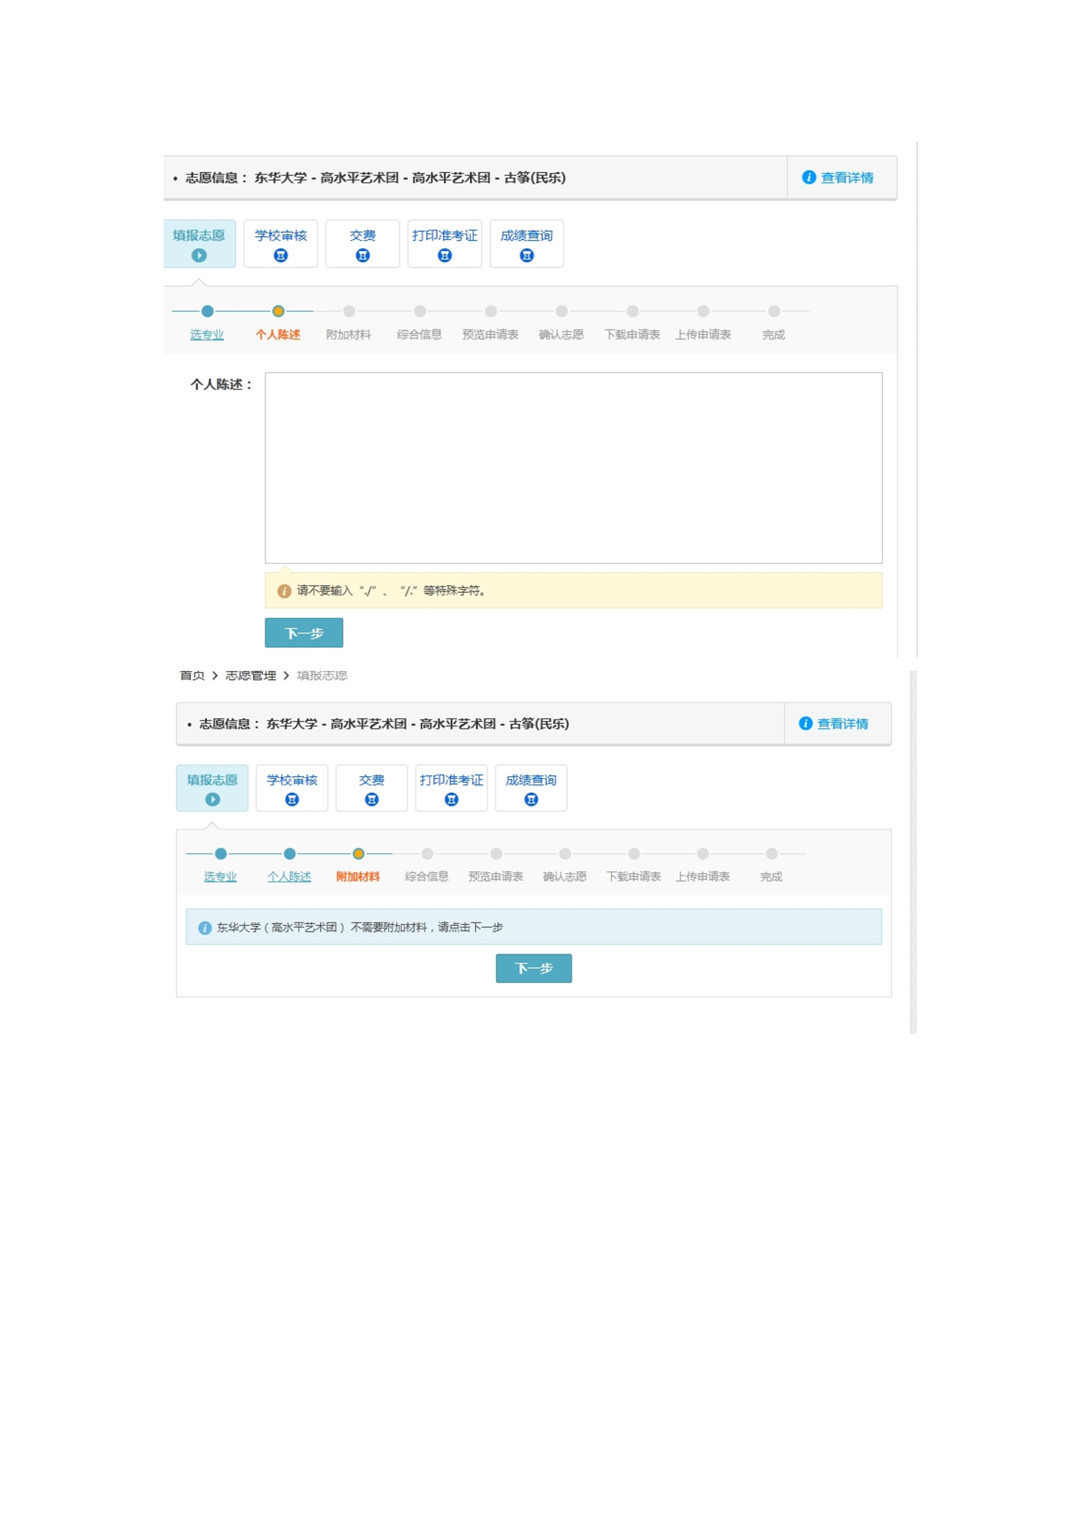Click 下一步 button below personal statement
The height and width of the screenshot is (1527, 1080).
click(x=304, y=633)
